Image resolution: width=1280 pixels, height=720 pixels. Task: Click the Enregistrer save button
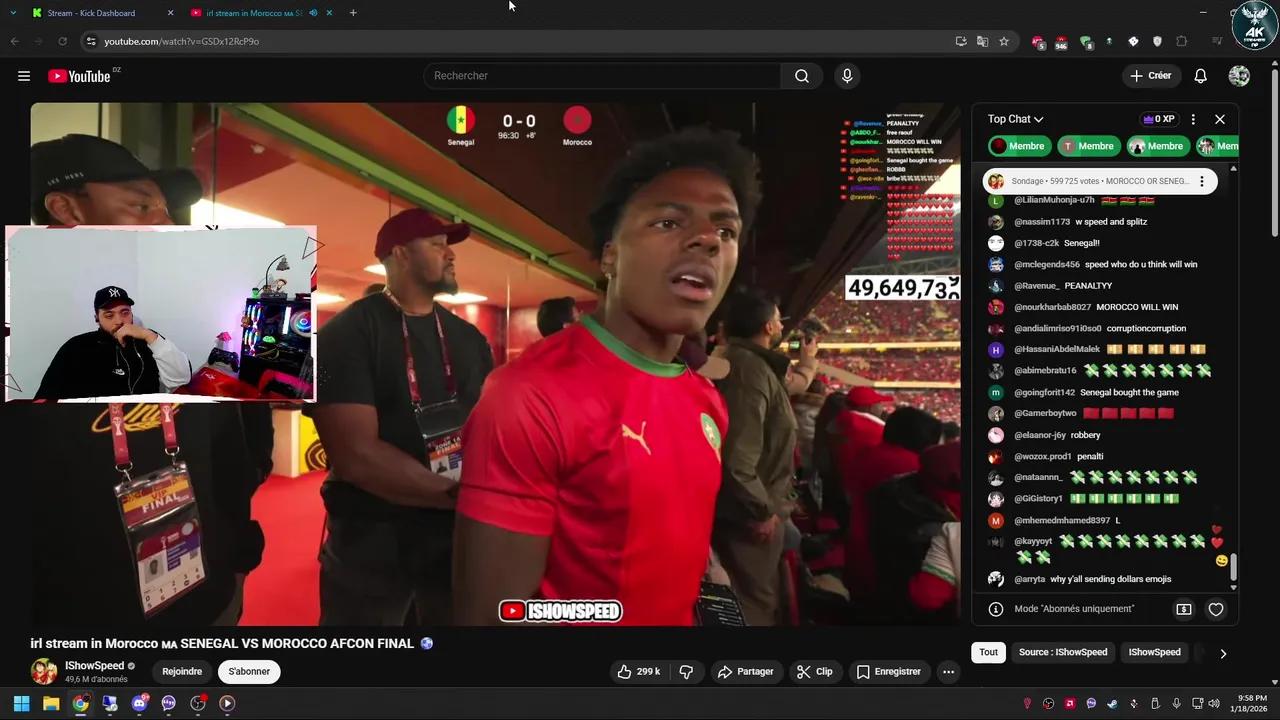tap(888, 672)
